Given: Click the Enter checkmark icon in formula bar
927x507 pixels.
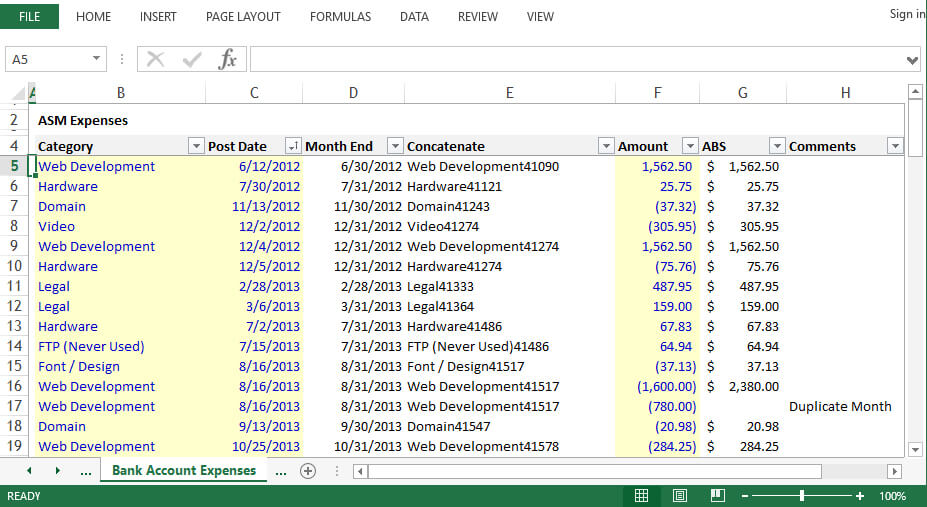Looking at the screenshot, I should point(192,59).
